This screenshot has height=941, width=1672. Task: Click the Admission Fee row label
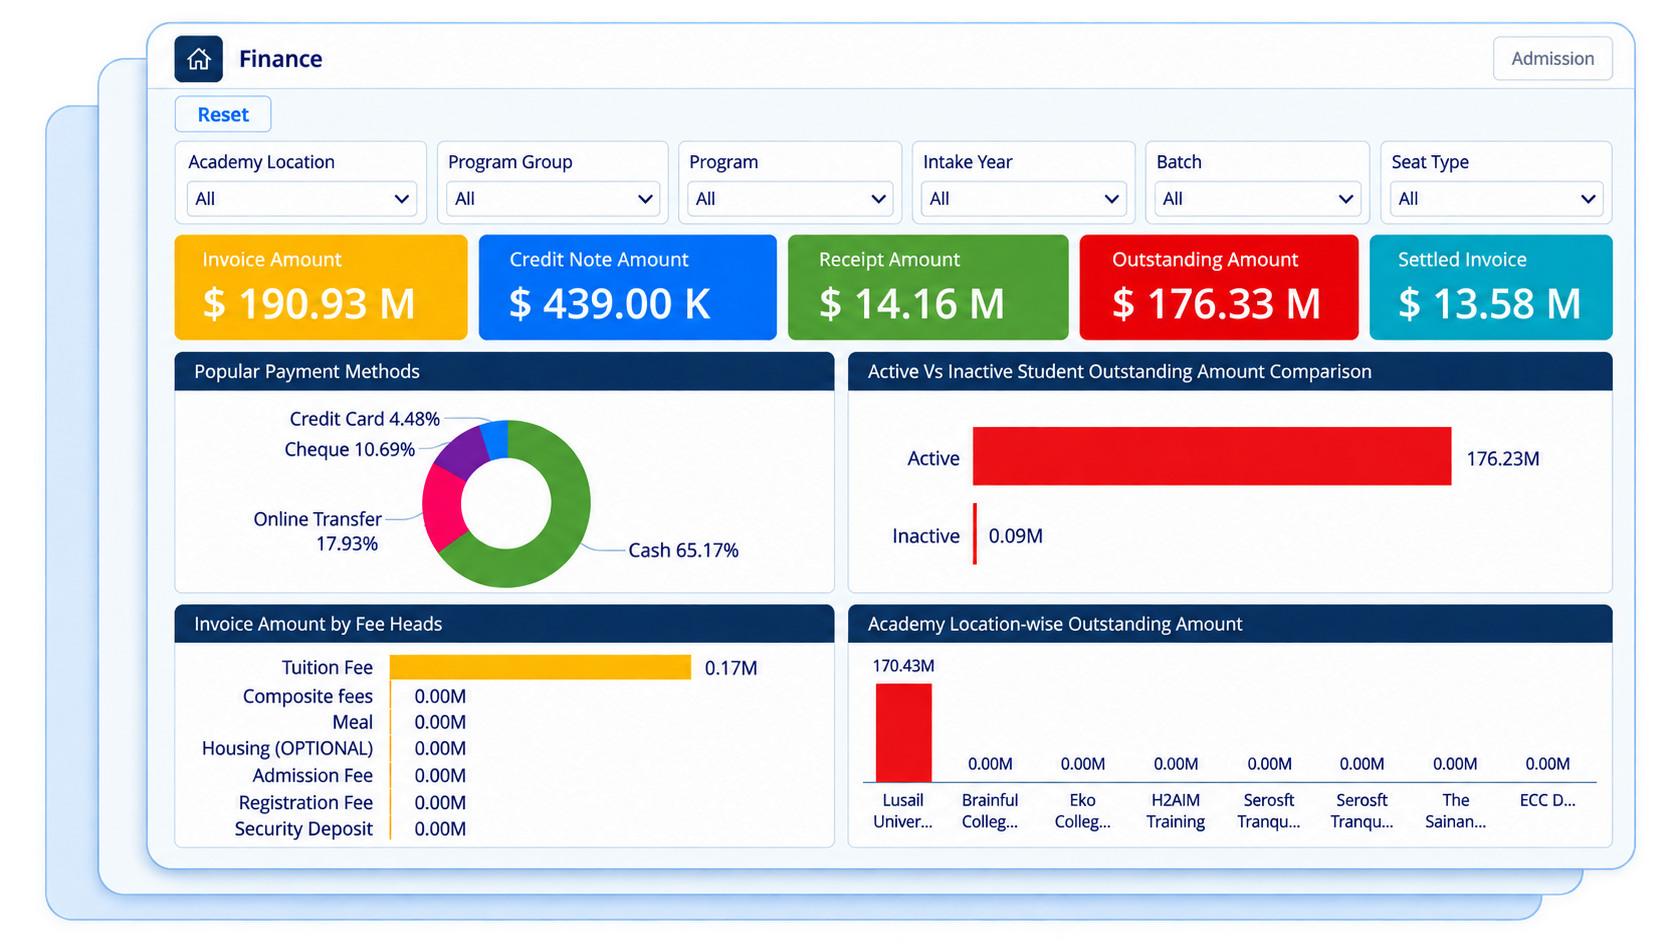(312, 775)
